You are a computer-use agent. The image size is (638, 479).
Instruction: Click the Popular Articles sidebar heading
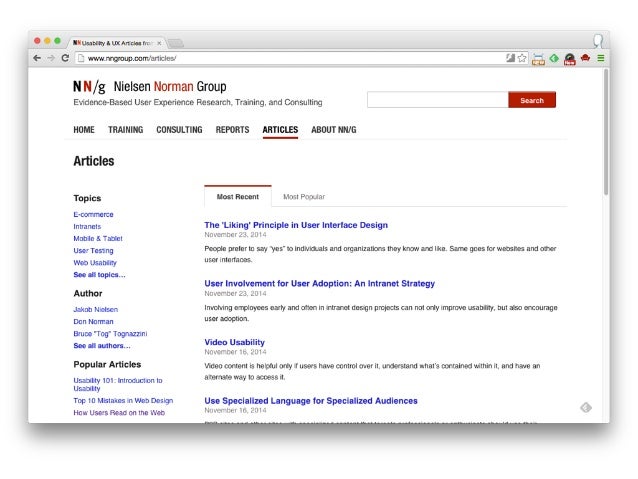(107, 364)
